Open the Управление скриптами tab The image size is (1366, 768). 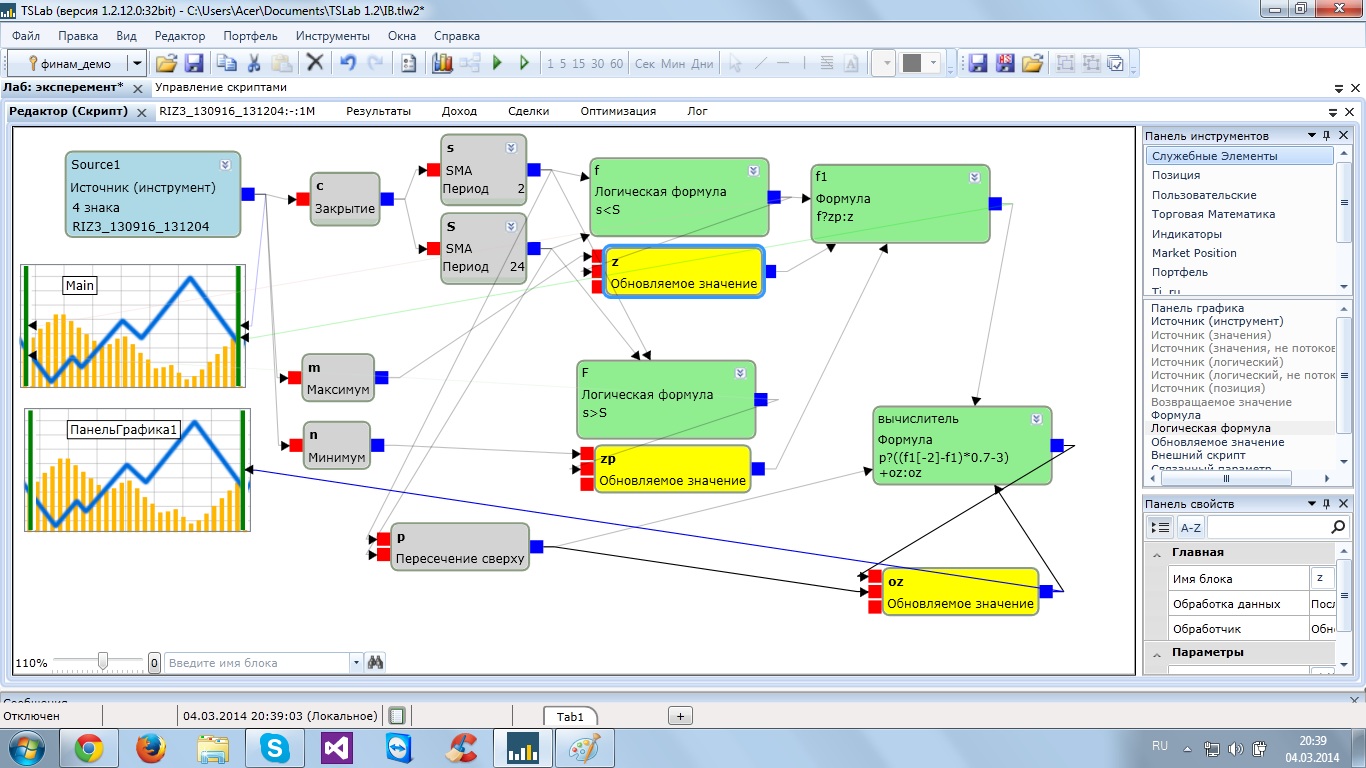[221, 88]
